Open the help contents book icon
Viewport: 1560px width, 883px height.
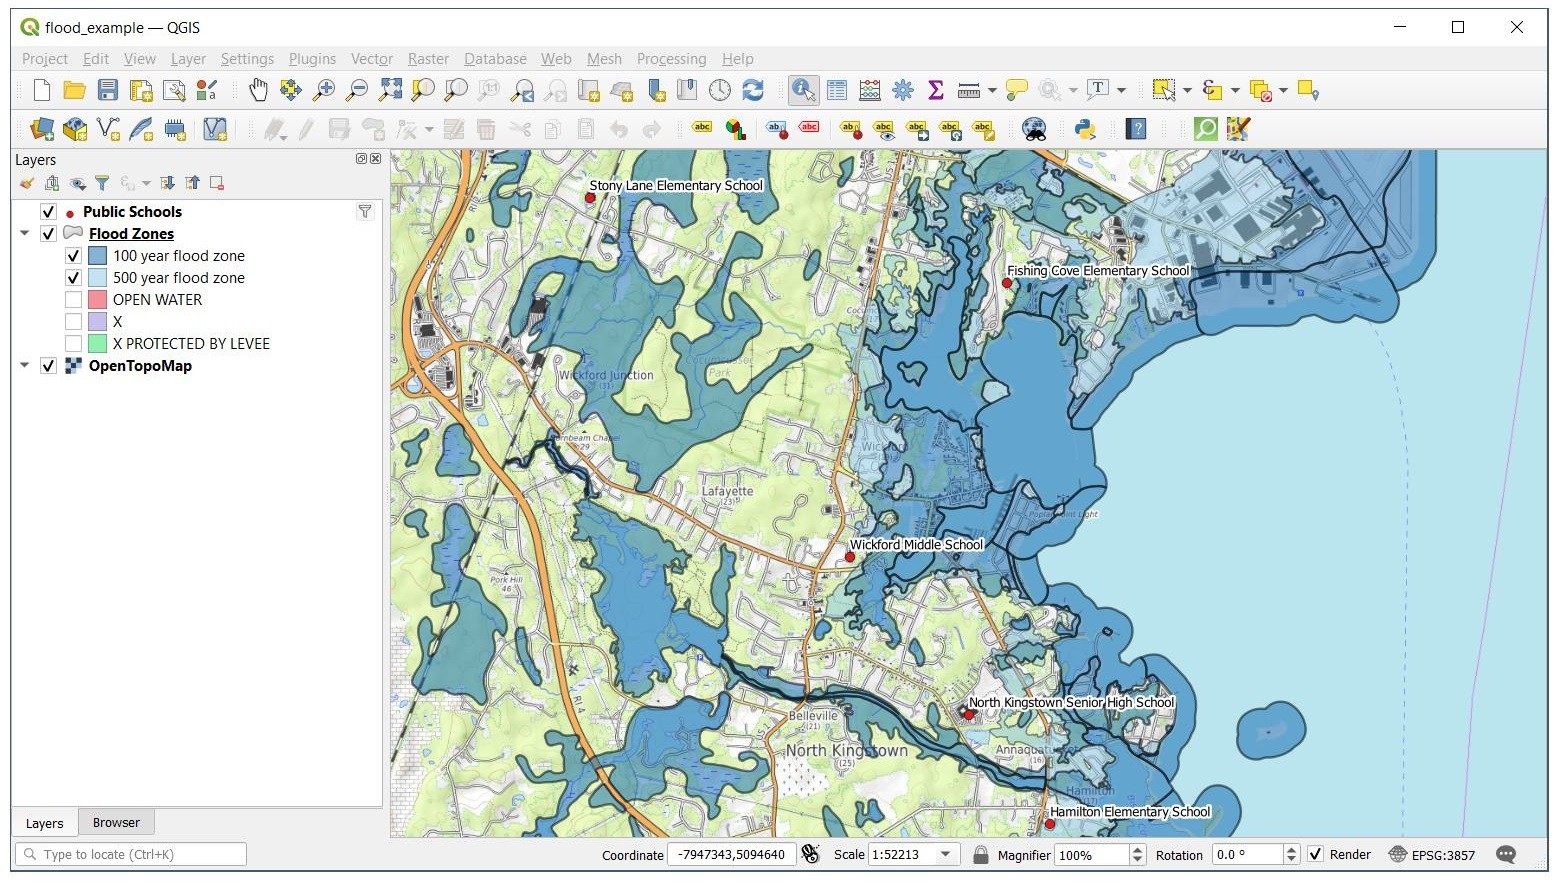coord(1136,129)
